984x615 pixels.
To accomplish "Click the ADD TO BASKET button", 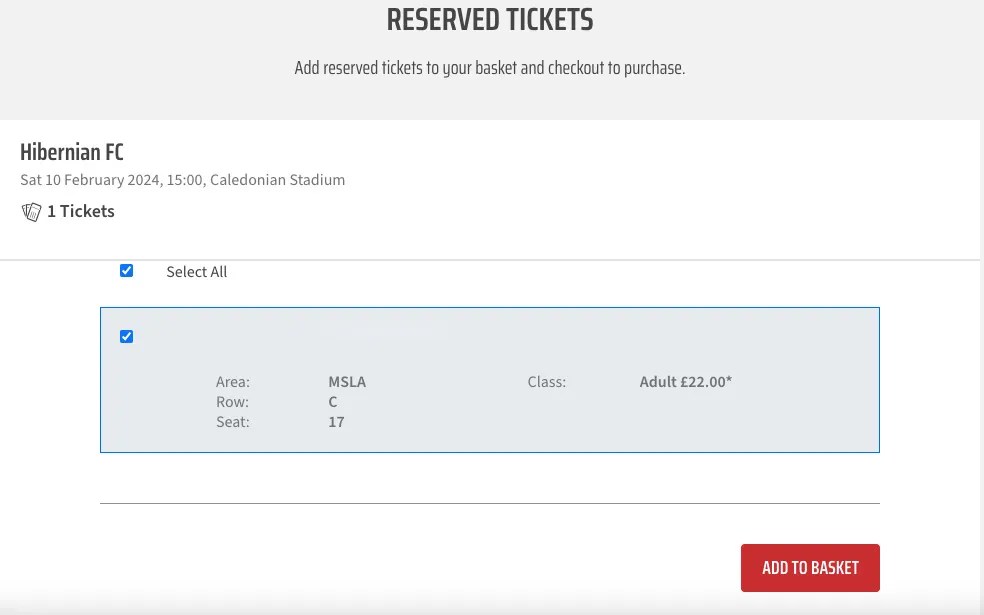I will (810, 567).
